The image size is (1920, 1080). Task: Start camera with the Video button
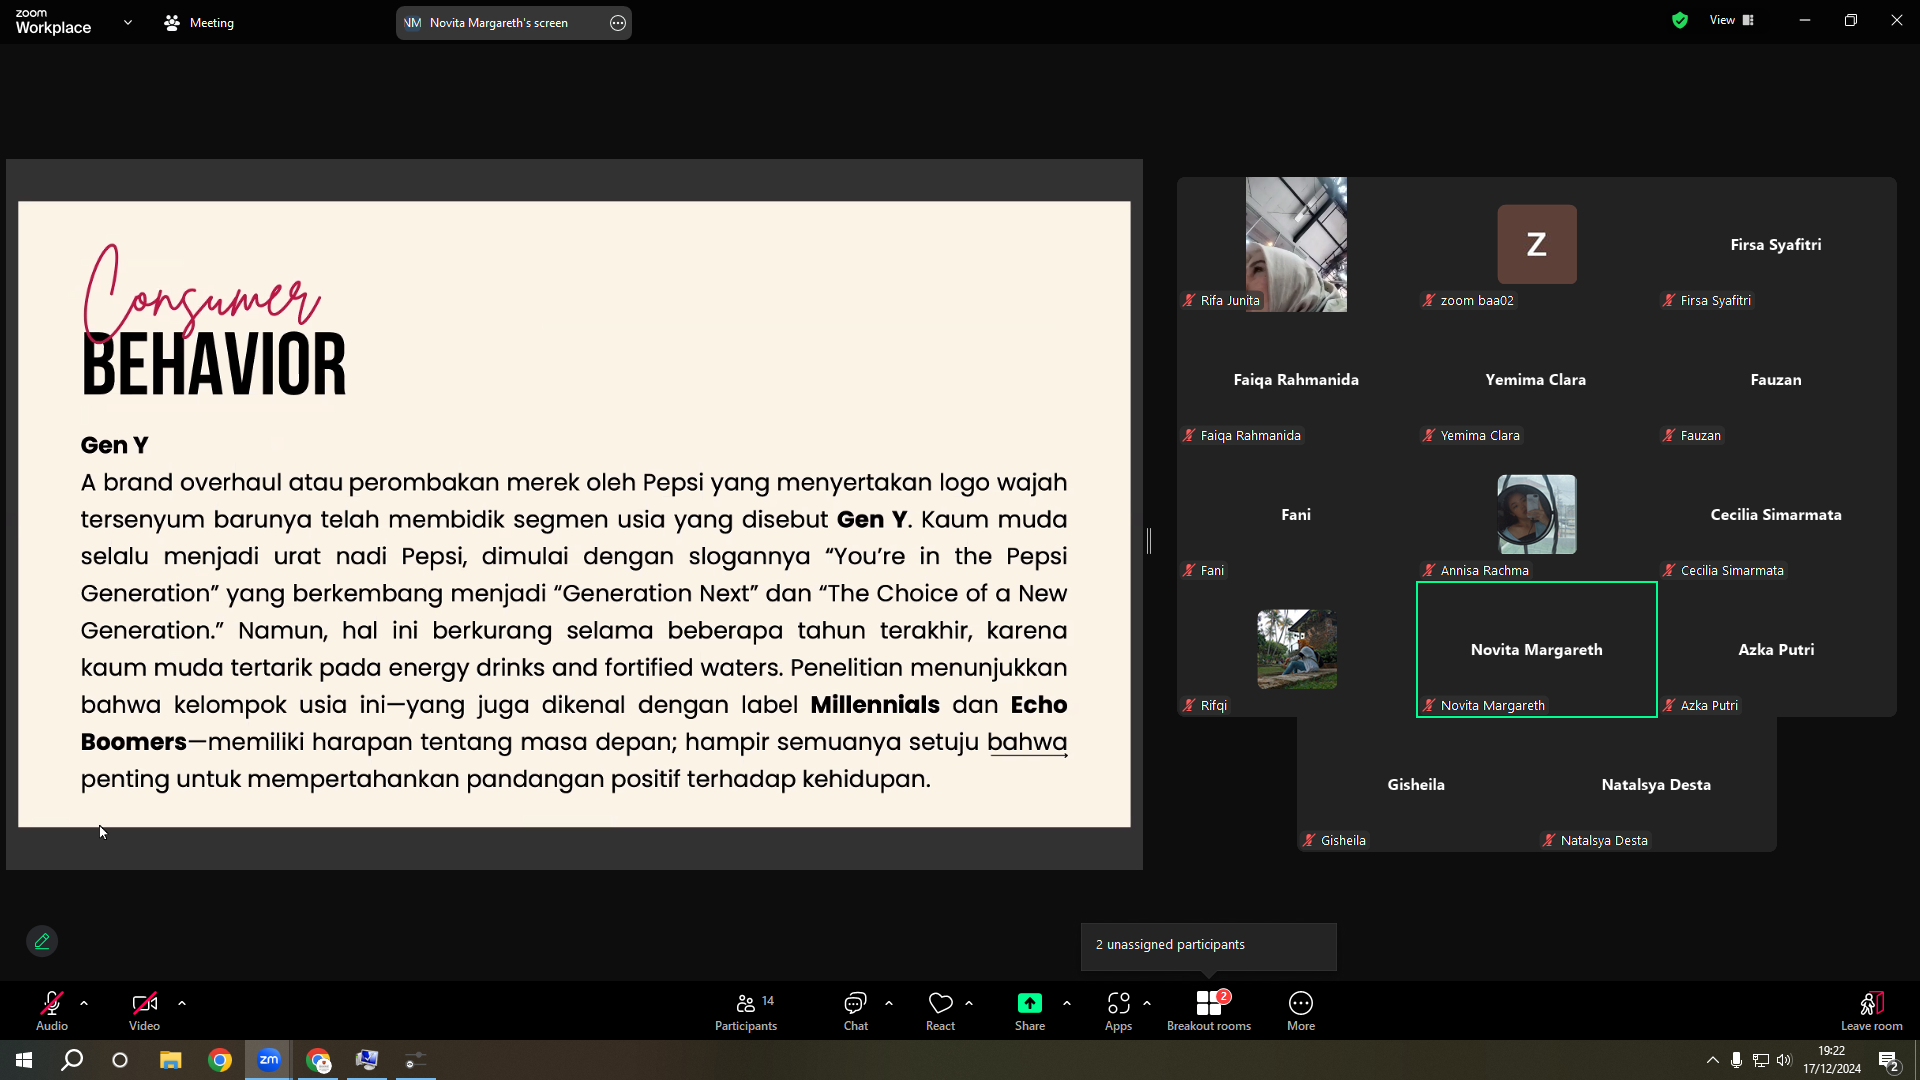click(x=144, y=1010)
